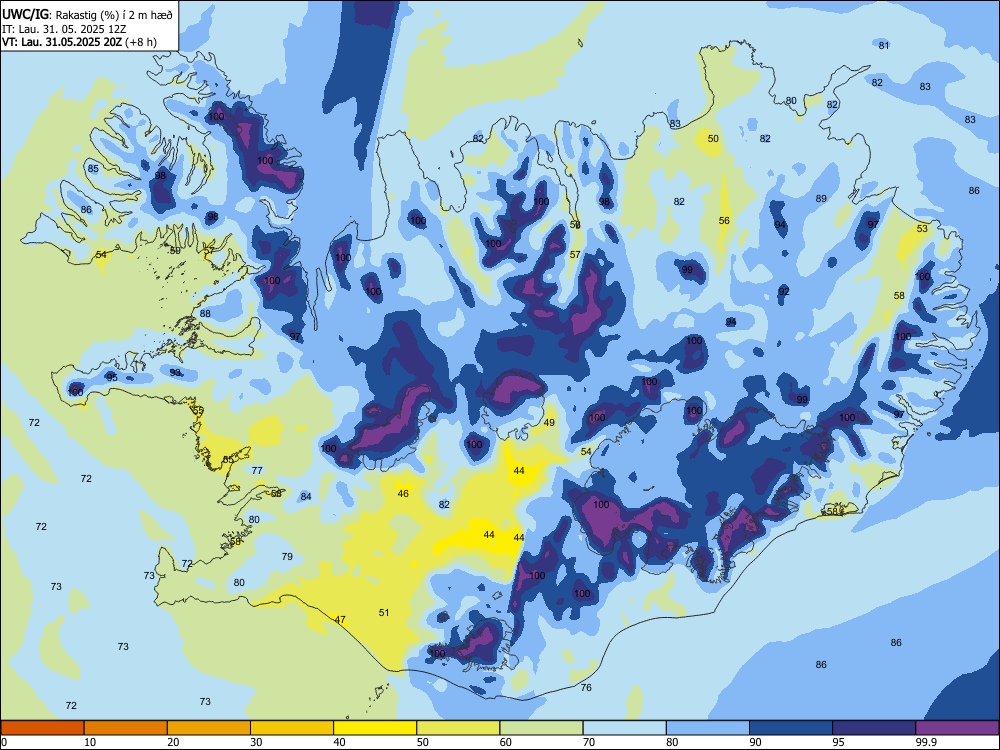
Task: Click the humidity value 51 in the south
Action: [384, 613]
